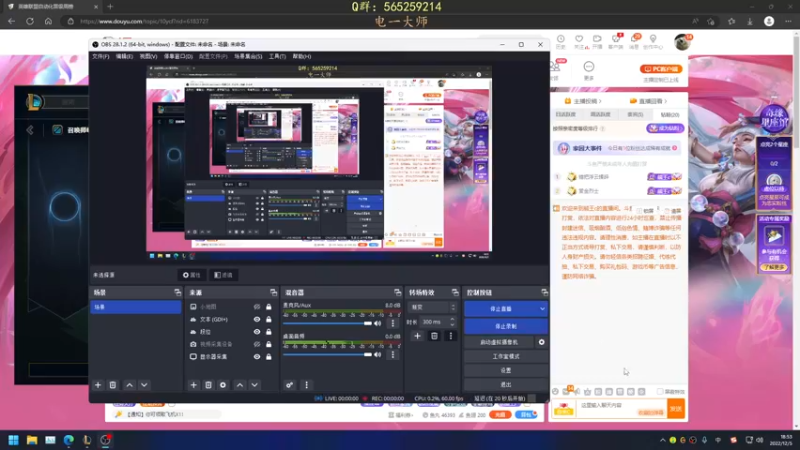
Task: Move scene down with Scenes panel down arrow
Action: (144, 385)
